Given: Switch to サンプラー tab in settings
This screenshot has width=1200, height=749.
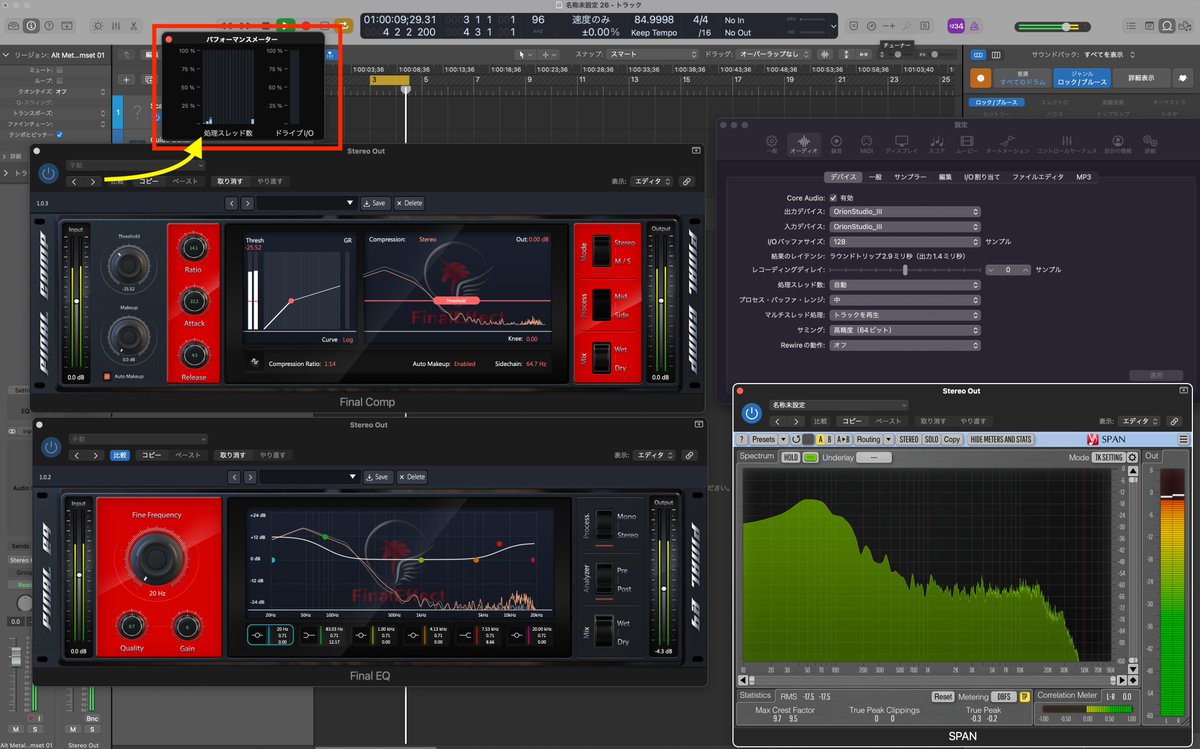Looking at the screenshot, I should [x=910, y=176].
